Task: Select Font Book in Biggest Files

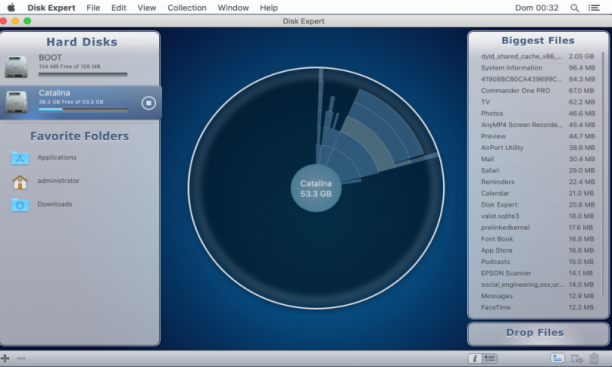Action: point(538,239)
